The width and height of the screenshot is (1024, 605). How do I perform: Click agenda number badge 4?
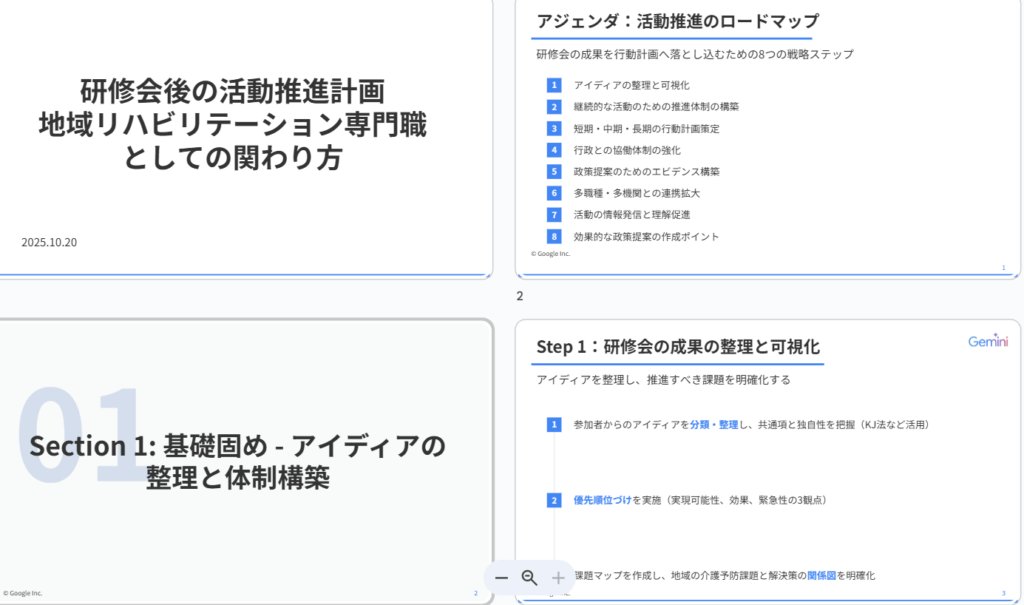pos(554,150)
